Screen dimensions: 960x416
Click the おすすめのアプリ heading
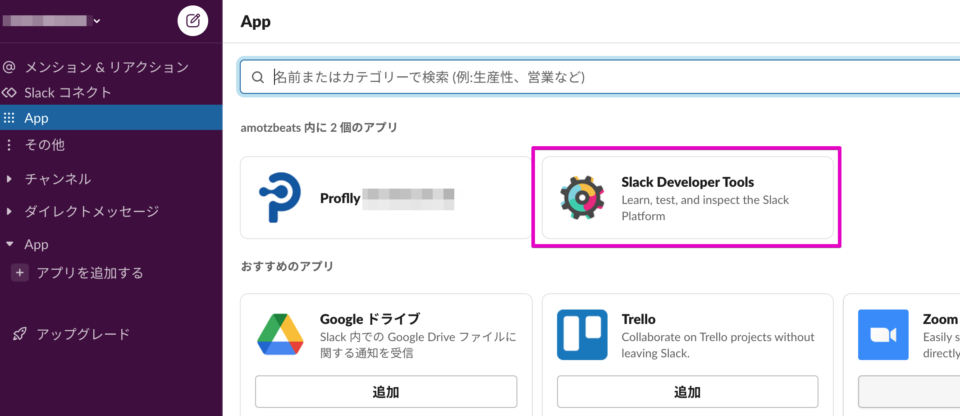[x=287, y=267]
